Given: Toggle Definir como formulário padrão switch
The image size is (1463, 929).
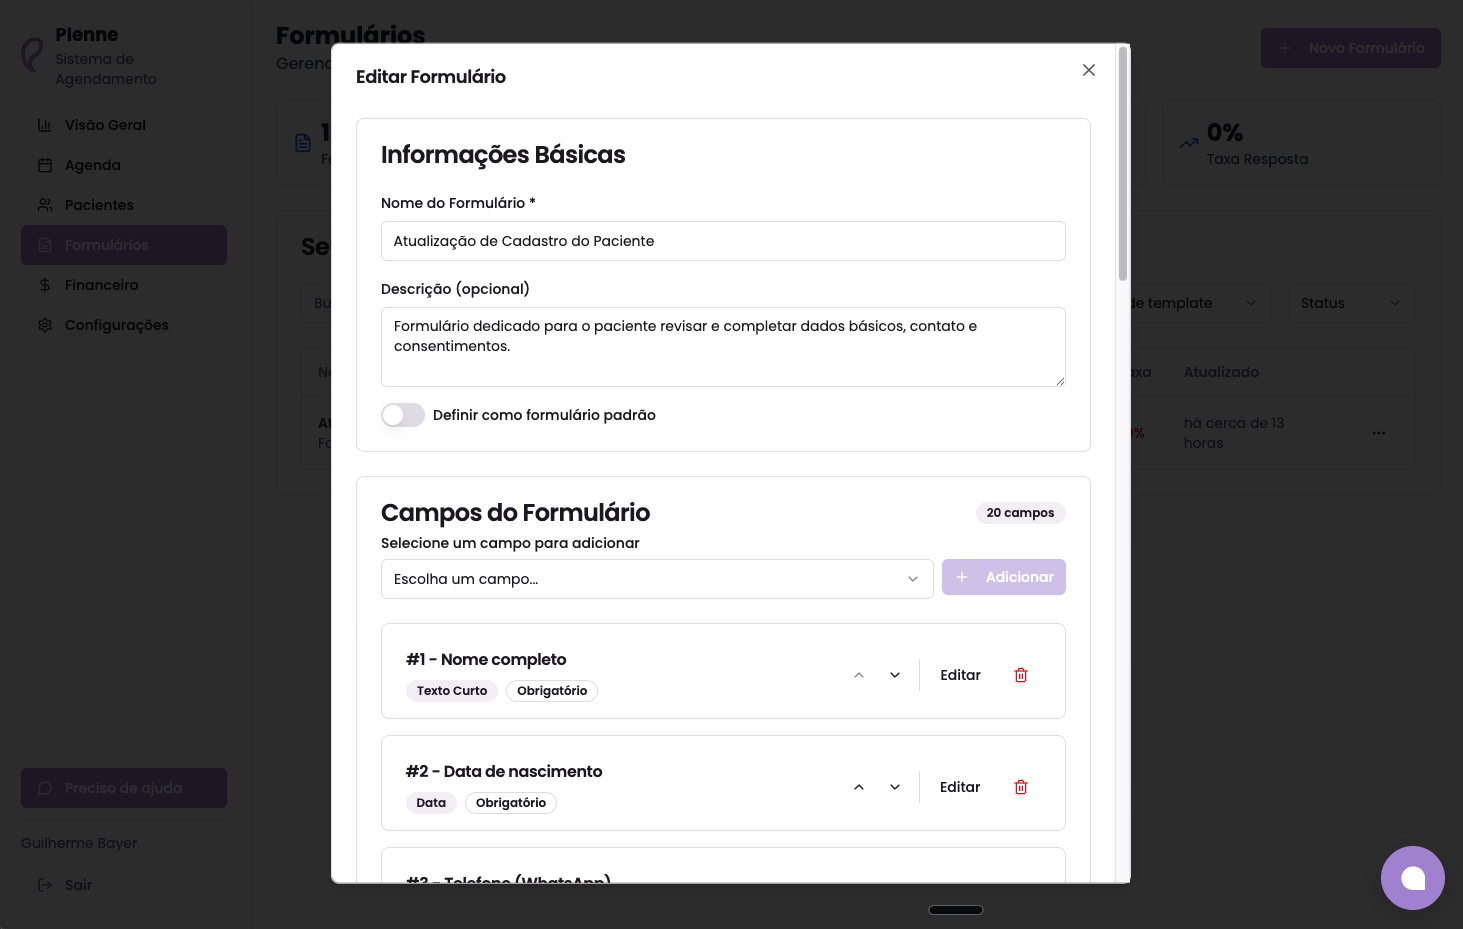Looking at the screenshot, I should (x=403, y=415).
